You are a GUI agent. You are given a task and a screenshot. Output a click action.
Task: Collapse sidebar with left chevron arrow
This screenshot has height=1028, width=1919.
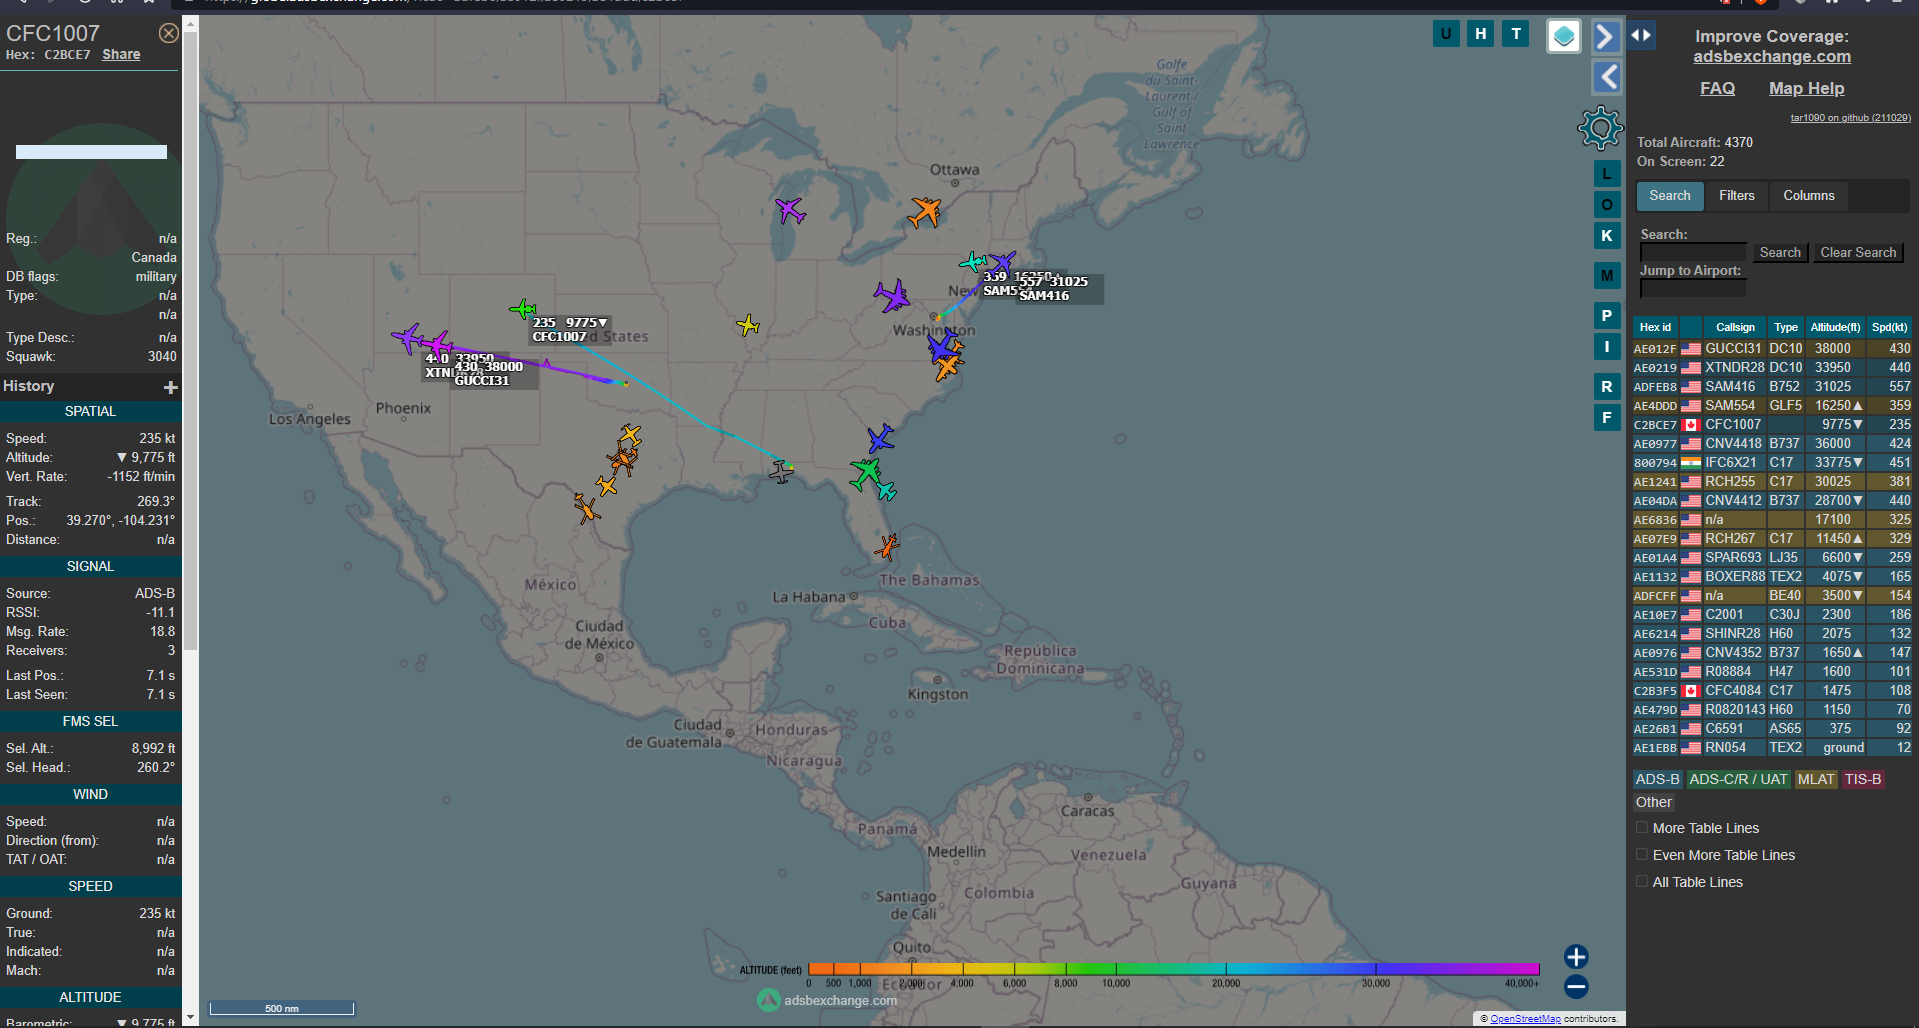coord(1607,77)
